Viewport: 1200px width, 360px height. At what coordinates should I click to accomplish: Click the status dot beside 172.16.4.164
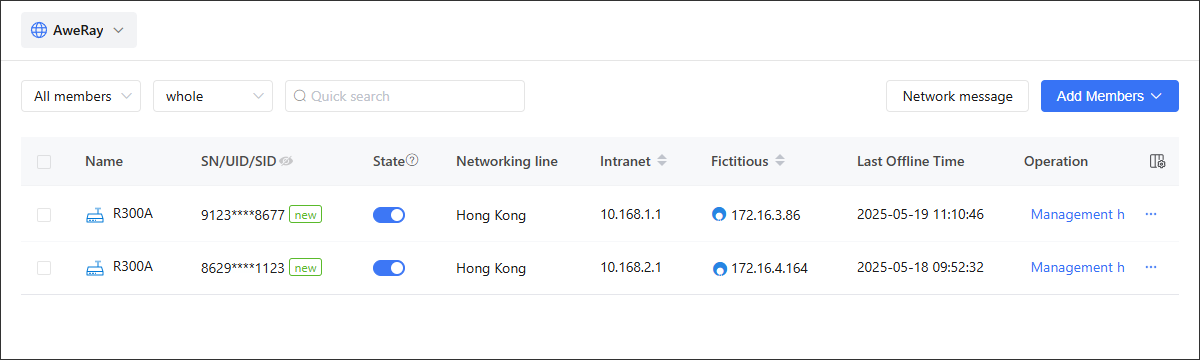coord(719,268)
